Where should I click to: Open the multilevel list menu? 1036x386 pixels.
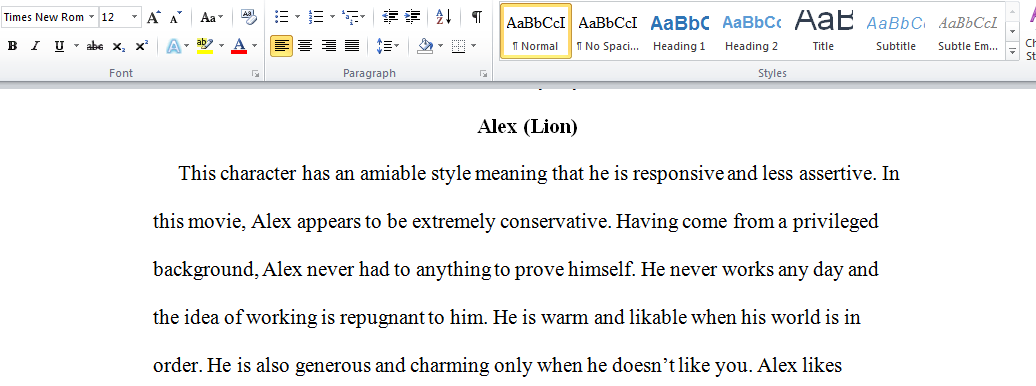[x=353, y=17]
